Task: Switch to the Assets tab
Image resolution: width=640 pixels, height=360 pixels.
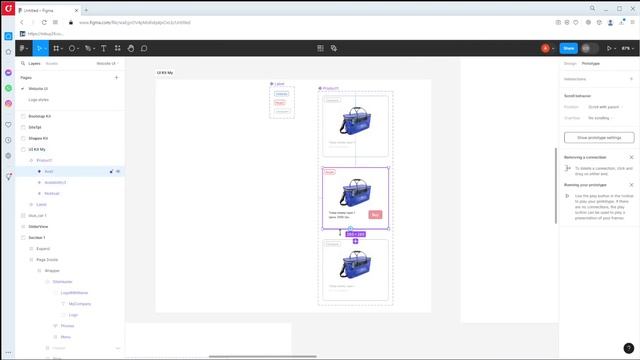Action: tap(52, 63)
